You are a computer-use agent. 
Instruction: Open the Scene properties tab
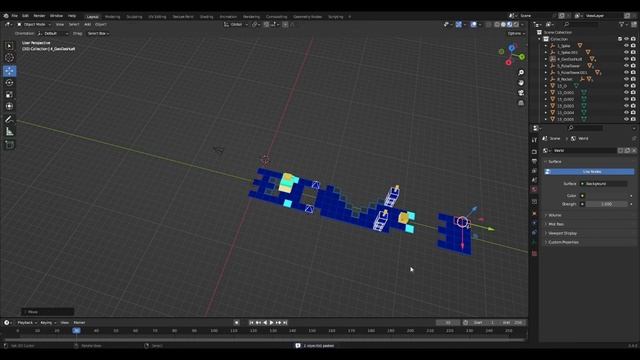[x=534, y=180]
